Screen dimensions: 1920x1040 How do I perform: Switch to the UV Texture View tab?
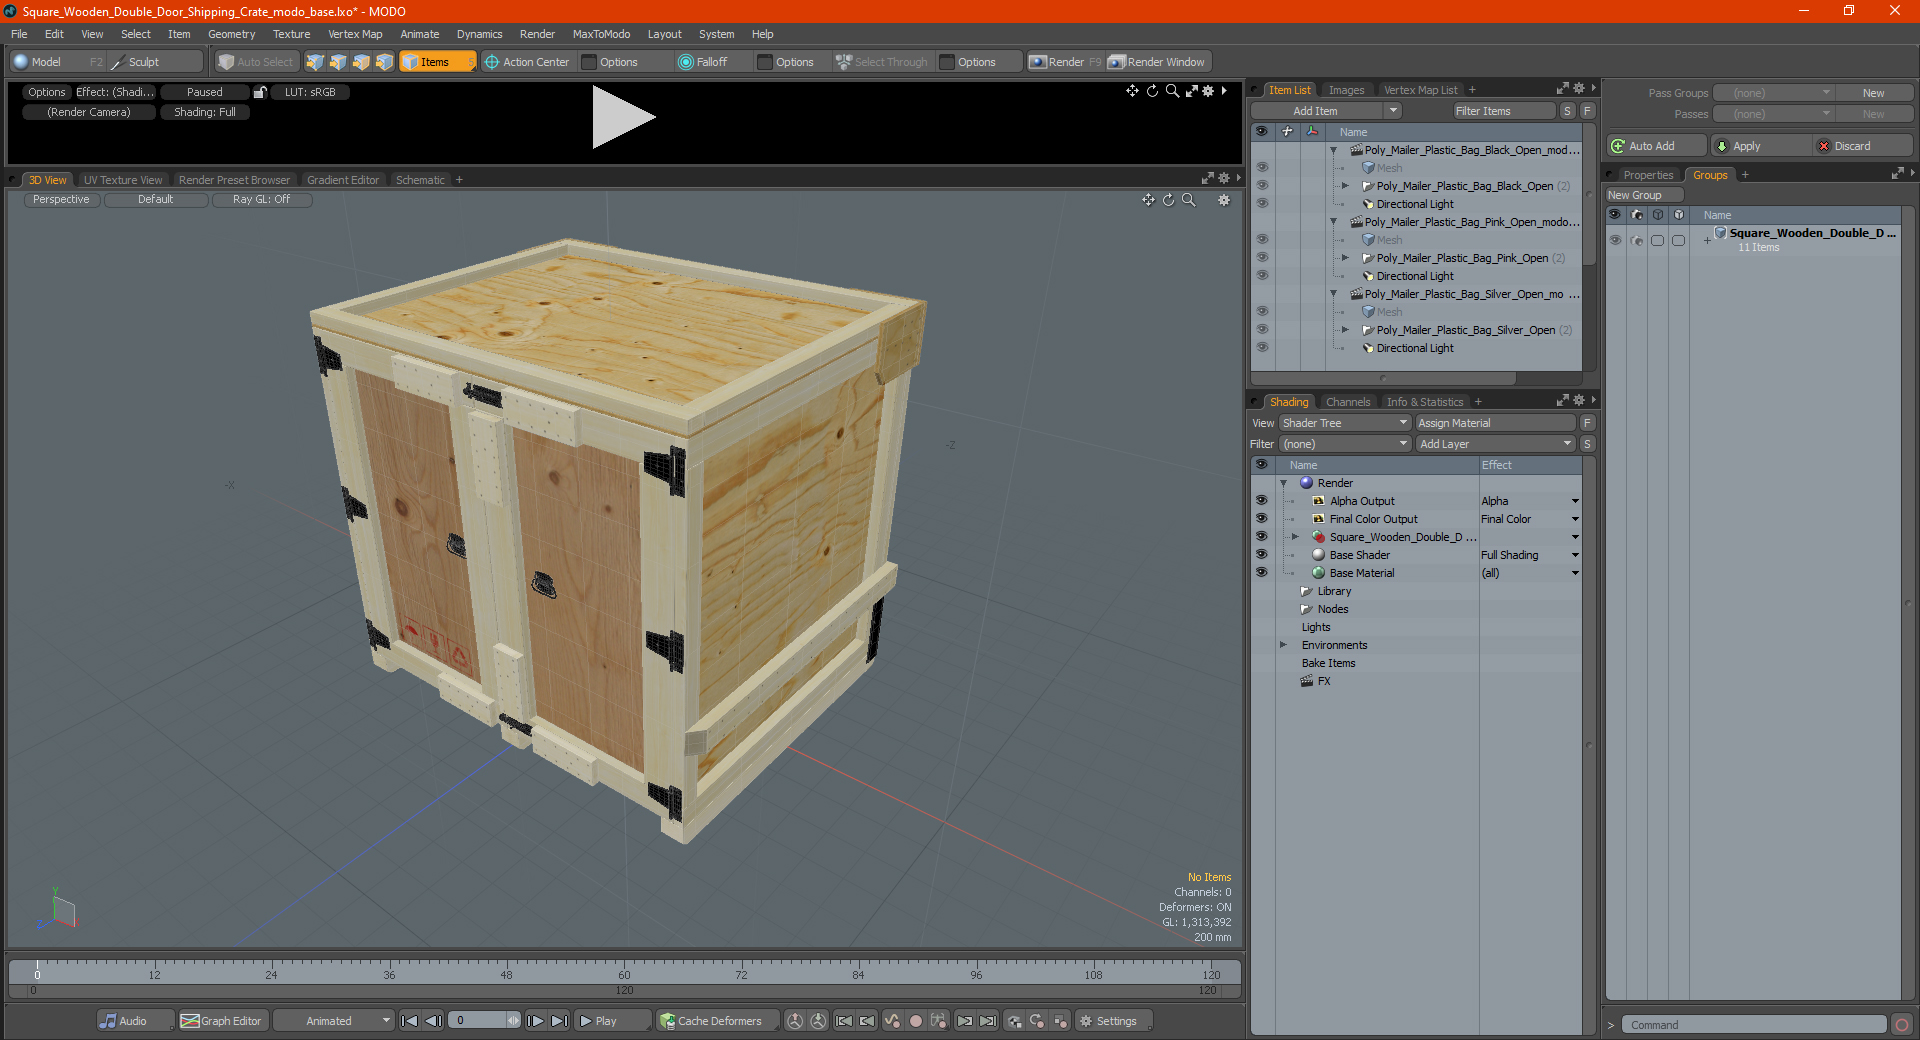[122, 180]
